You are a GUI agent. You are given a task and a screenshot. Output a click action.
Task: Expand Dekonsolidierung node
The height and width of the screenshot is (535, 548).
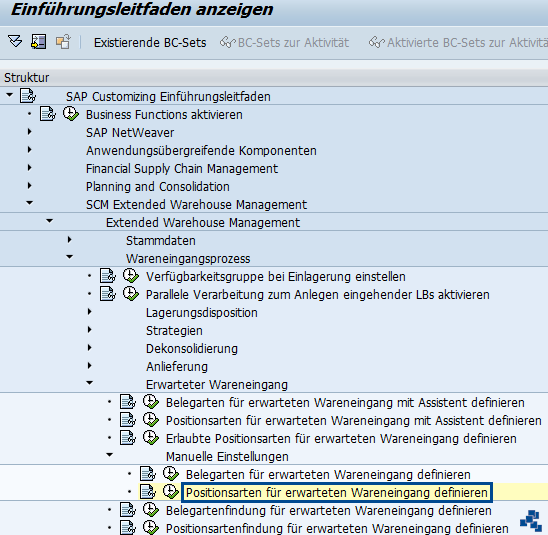tap(89, 348)
